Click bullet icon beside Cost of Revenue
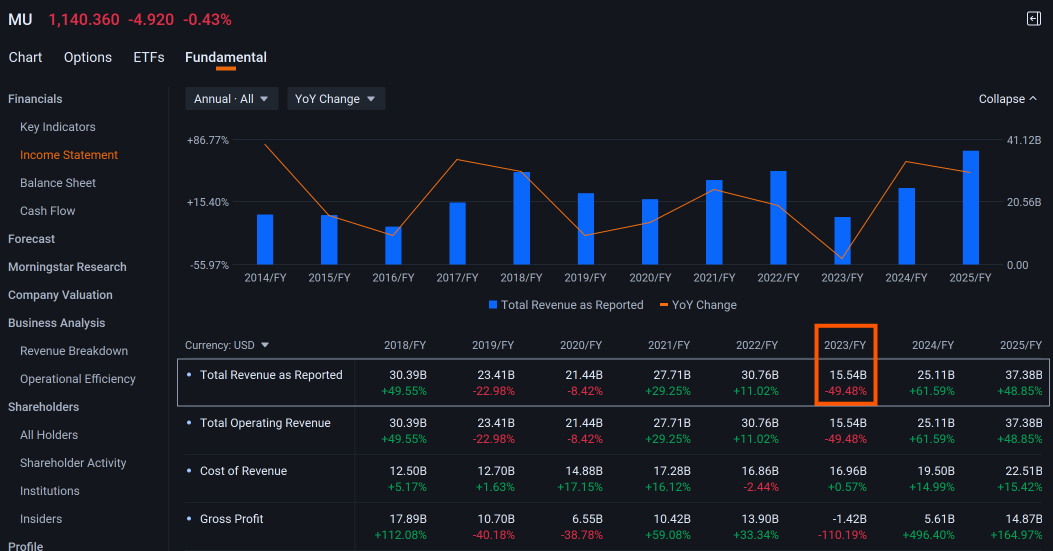Viewport: 1053px width, 551px height. click(189, 471)
